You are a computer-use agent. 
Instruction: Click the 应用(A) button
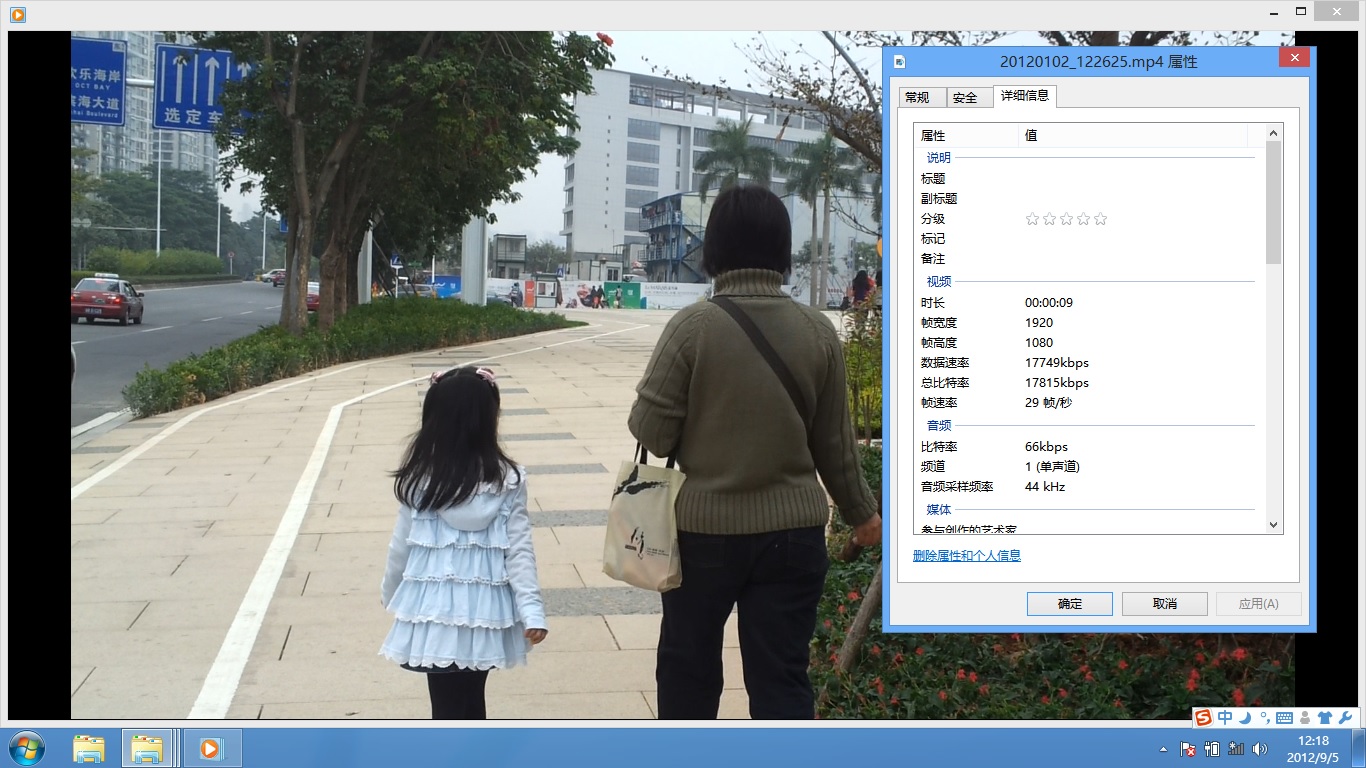coord(1259,604)
